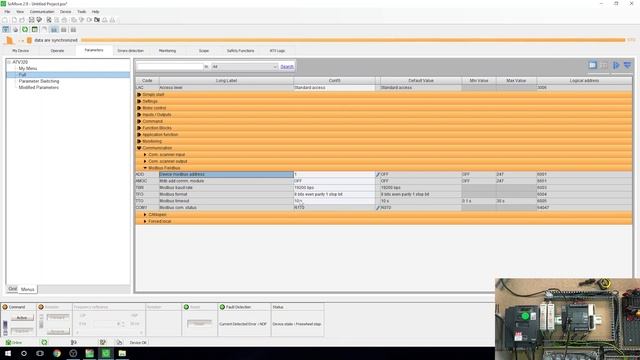
Task: Select the ATV320 root tree node
Action: pyautogui.click(x=20, y=62)
